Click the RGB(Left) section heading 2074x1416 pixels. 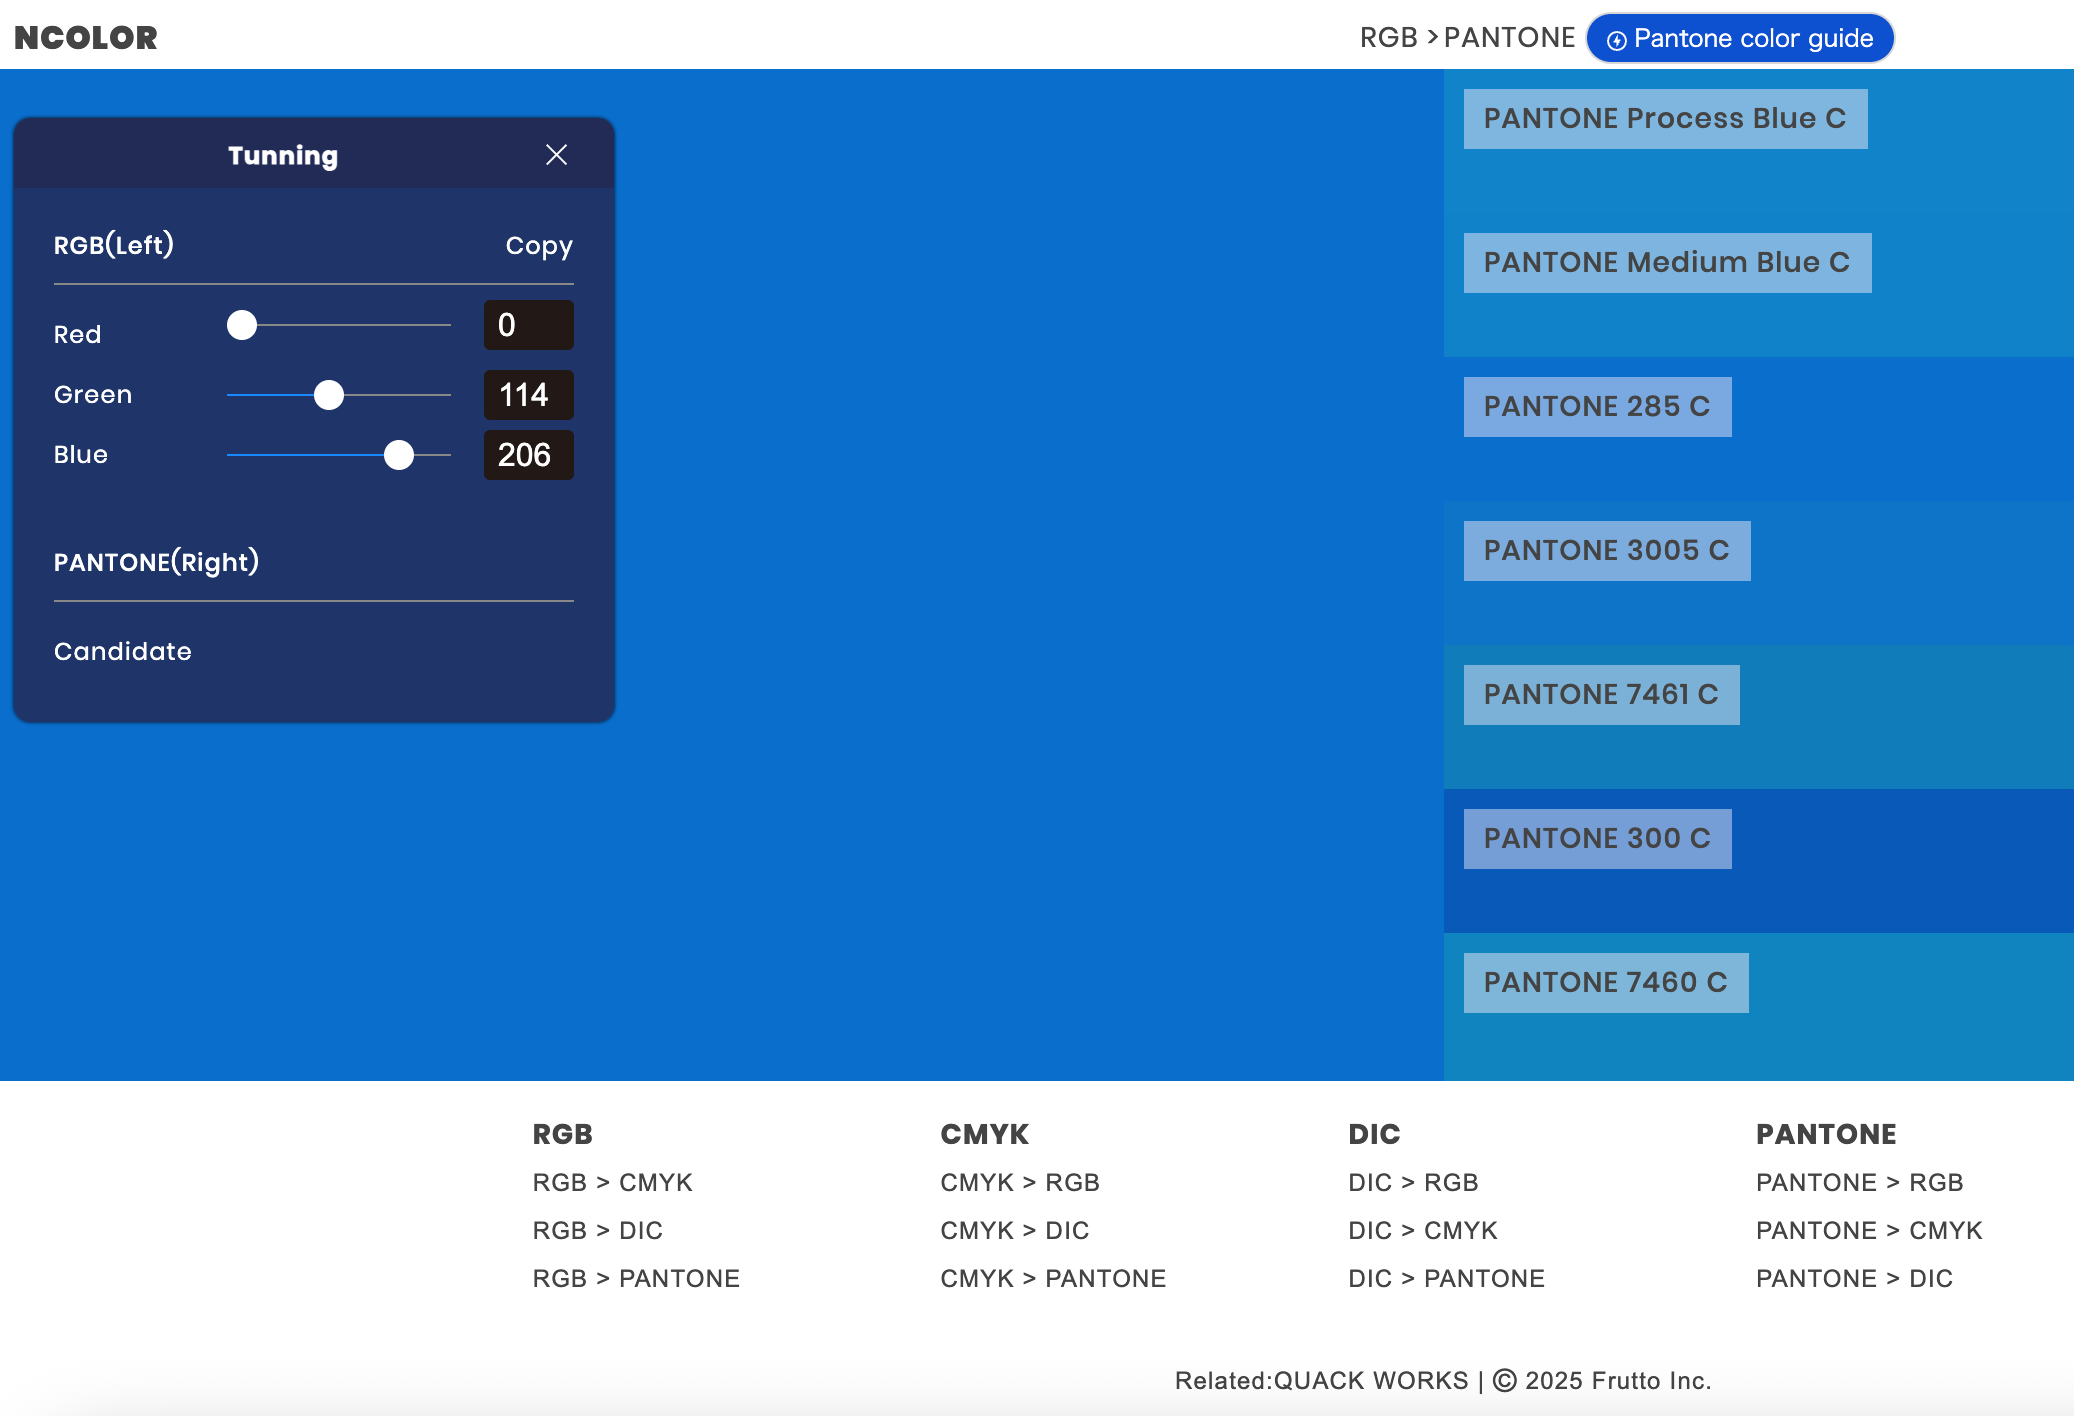tap(114, 245)
